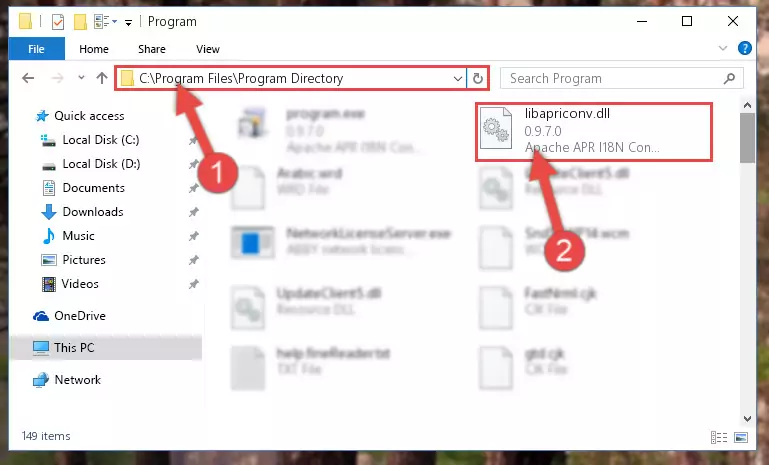Viewport: 769px width, 465px height.
Task: Select the UpdateClient5.dll file
Action: (307, 307)
